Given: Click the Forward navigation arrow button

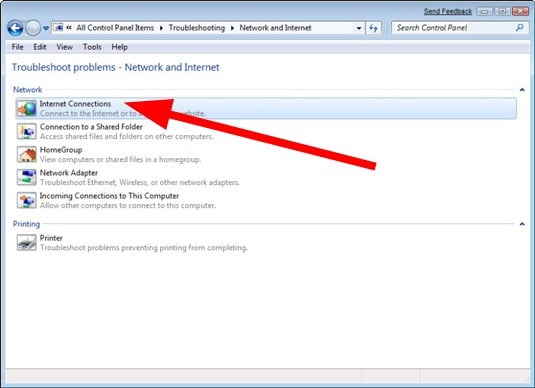Looking at the screenshot, I should 33,28.
